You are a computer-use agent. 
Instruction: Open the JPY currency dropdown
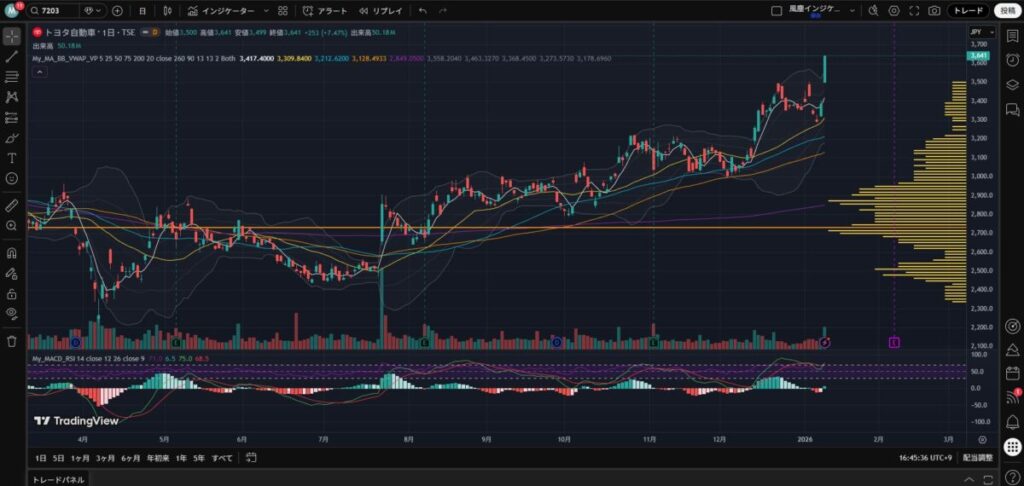click(978, 32)
